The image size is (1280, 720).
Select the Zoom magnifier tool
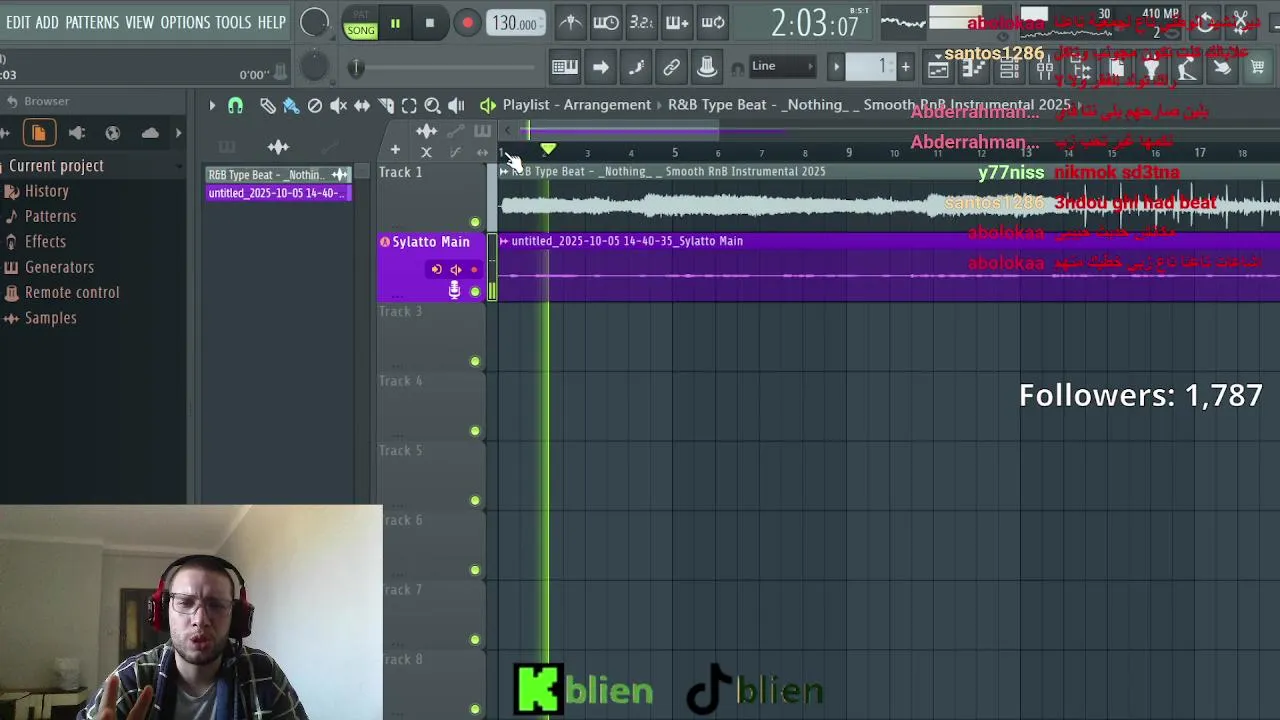pos(433,105)
